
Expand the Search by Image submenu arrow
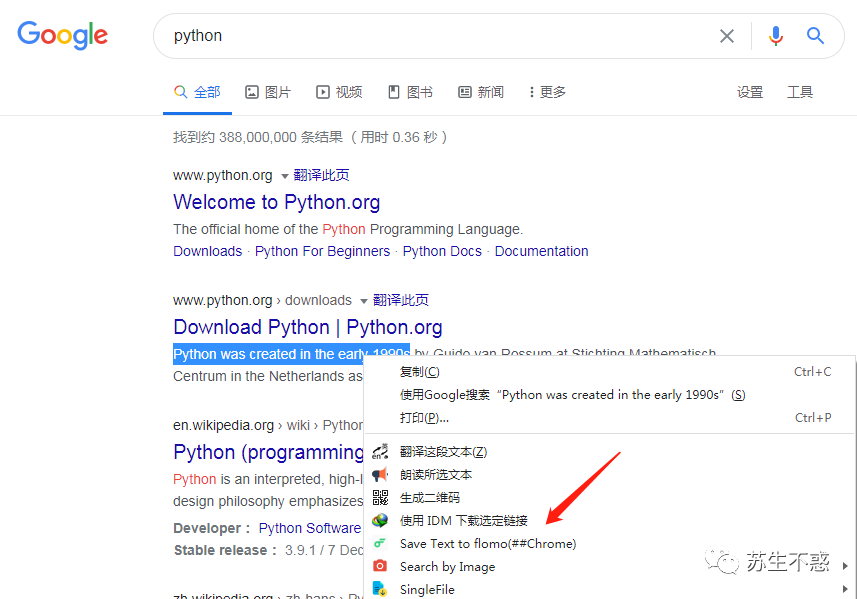tap(846, 566)
